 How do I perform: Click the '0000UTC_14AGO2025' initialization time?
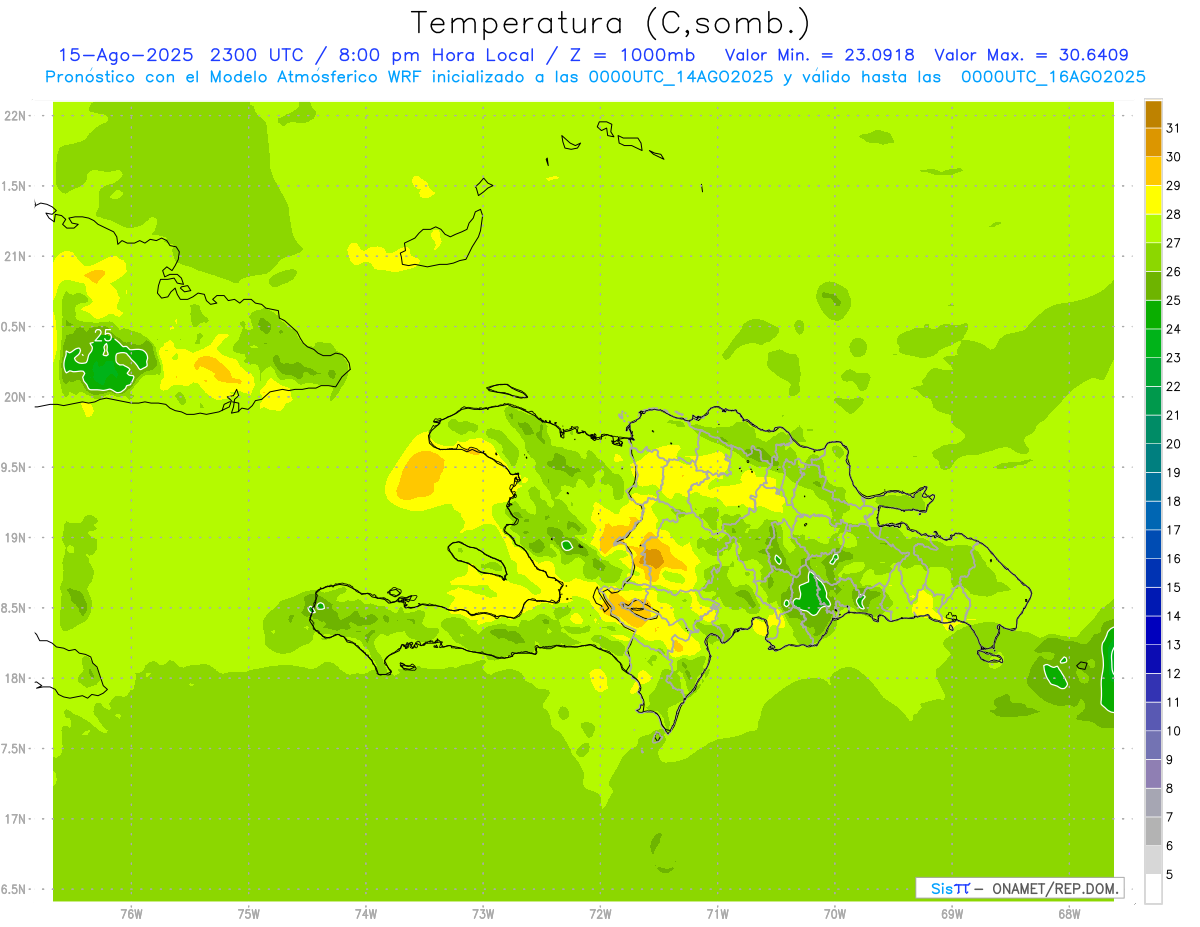pos(681,77)
